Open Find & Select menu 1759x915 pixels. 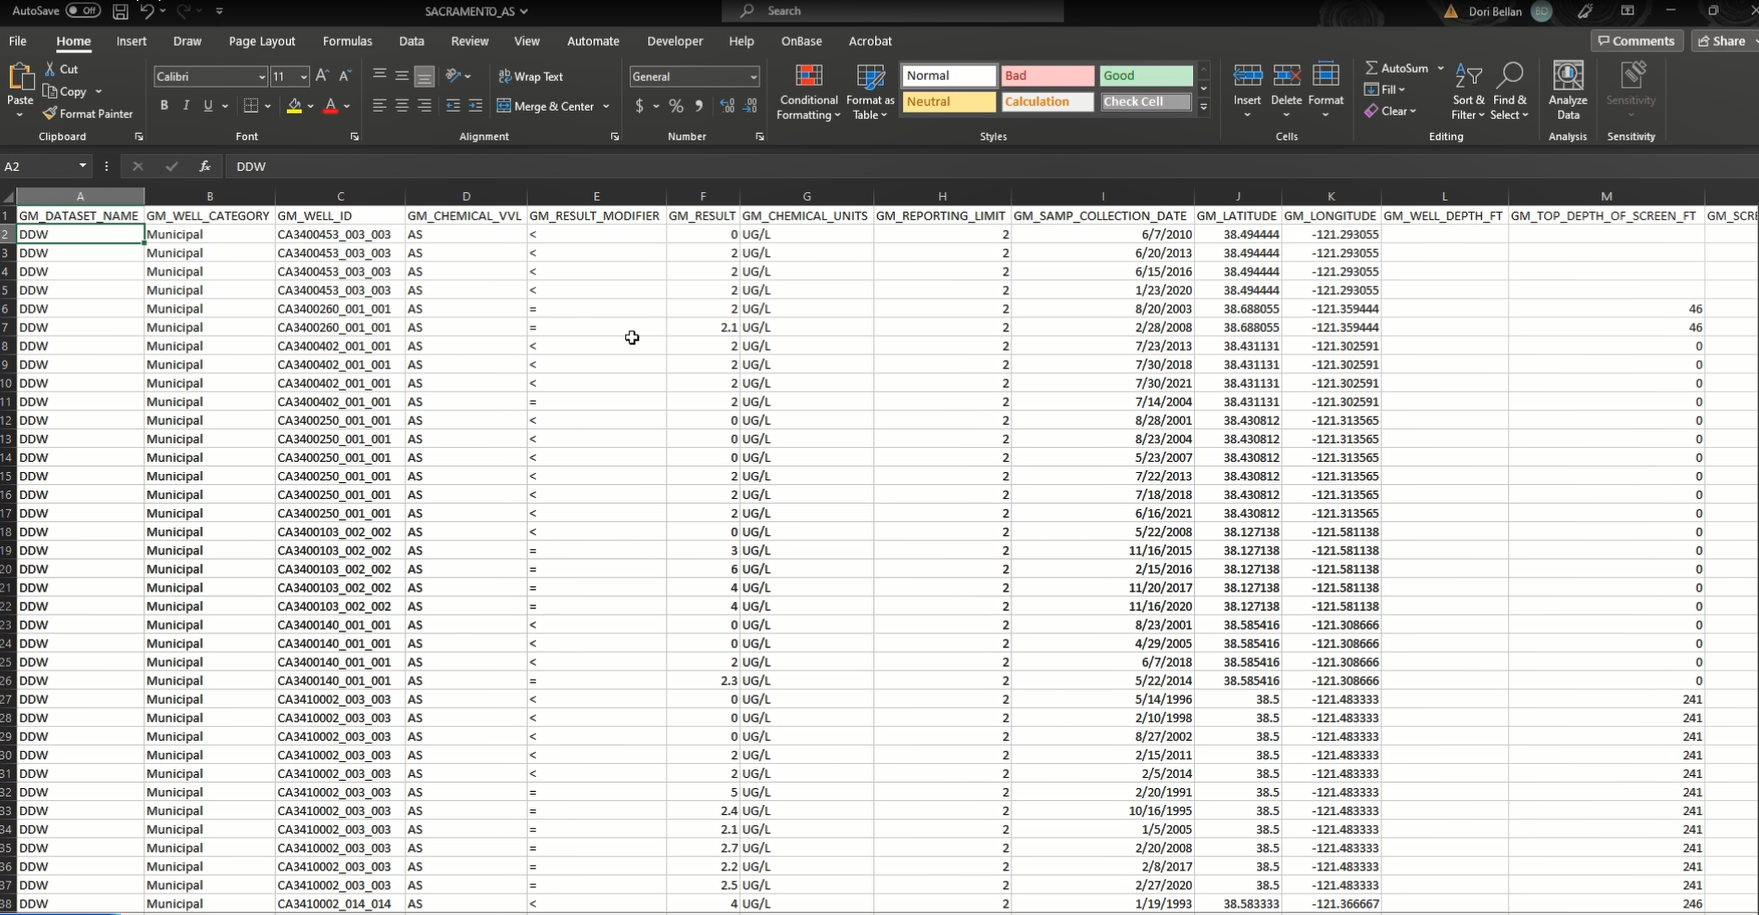1510,92
